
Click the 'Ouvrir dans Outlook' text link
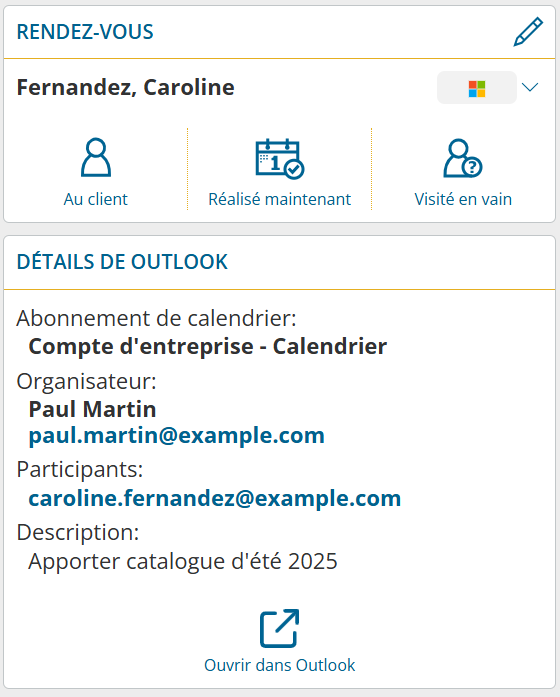tap(280, 665)
